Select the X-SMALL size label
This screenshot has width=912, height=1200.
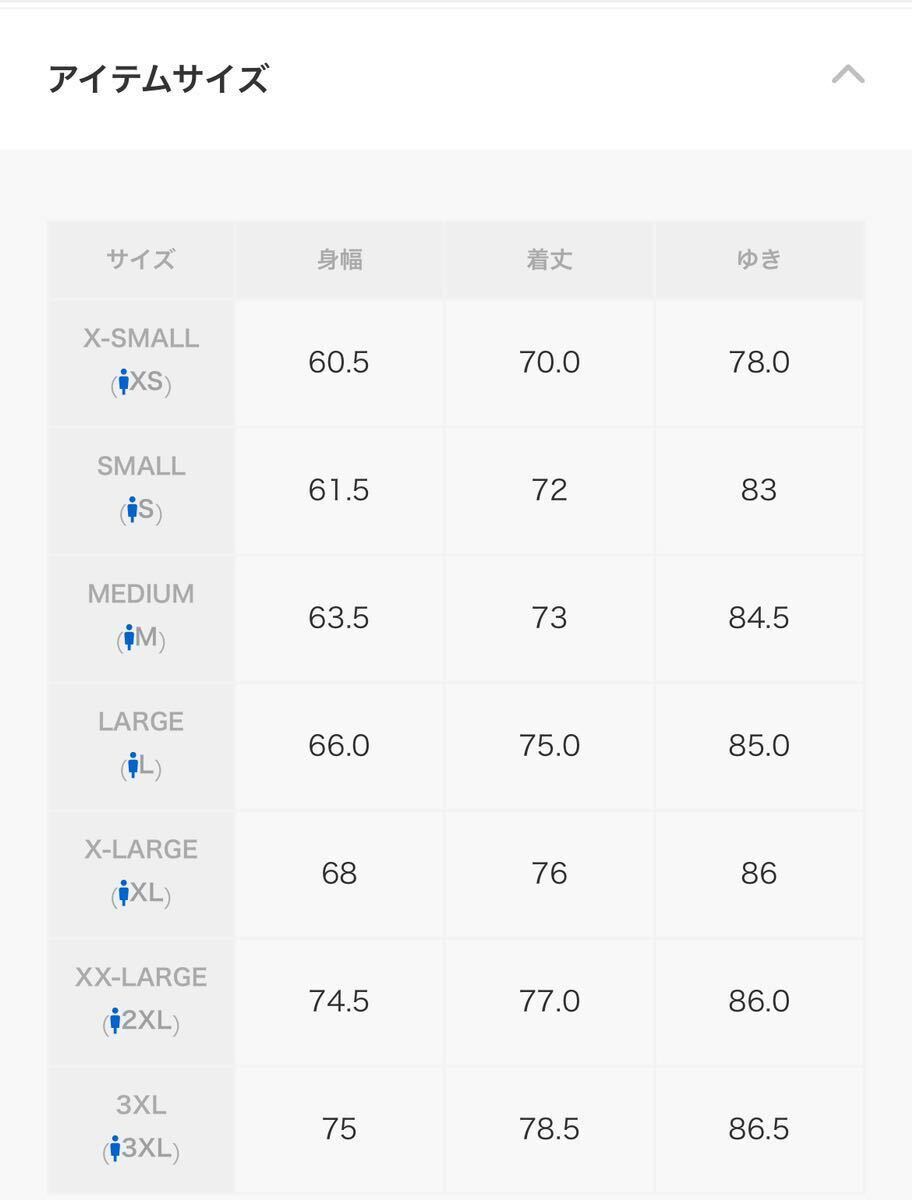pos(141,339)
